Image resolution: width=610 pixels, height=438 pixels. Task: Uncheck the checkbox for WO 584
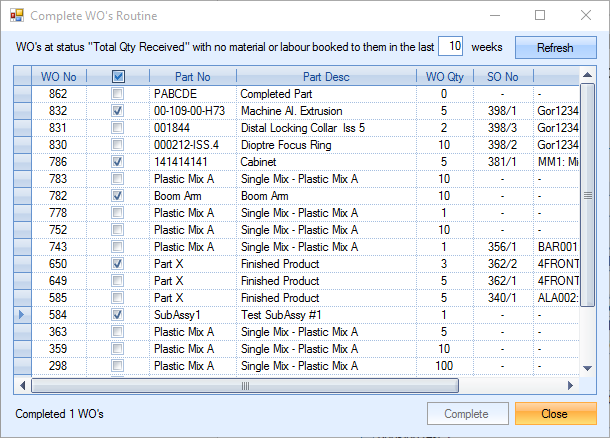click(x=119, y=314)
